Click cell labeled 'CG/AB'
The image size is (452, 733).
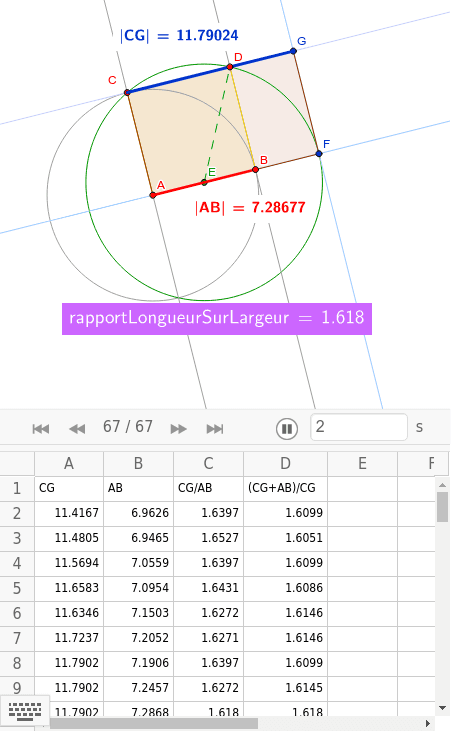208,488
